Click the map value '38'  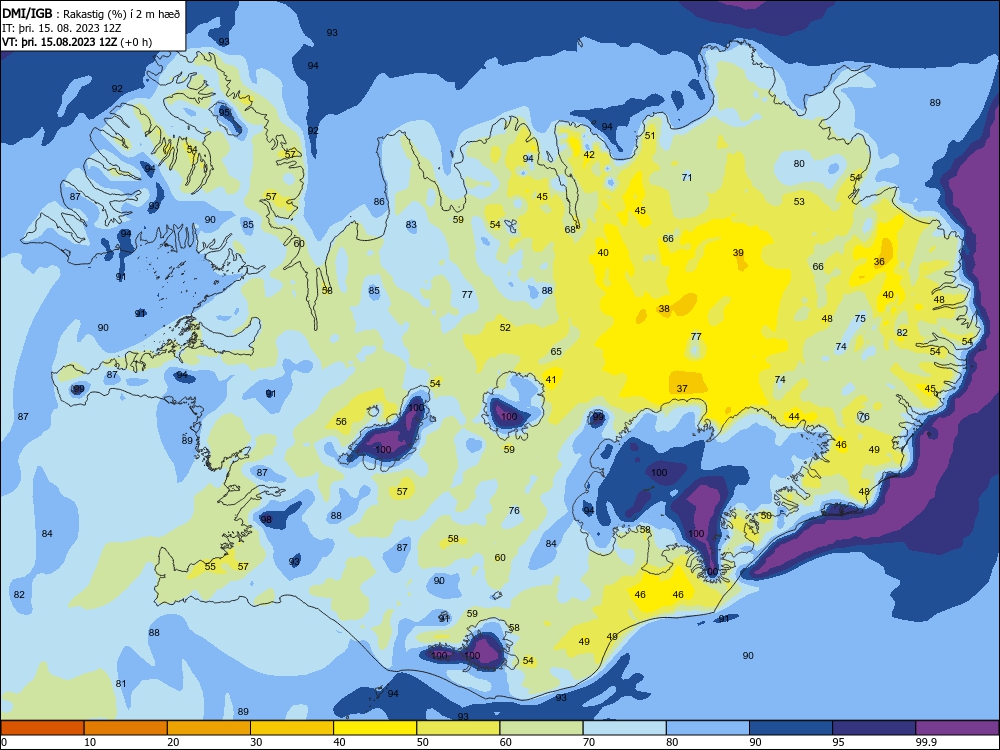point(664,309)
